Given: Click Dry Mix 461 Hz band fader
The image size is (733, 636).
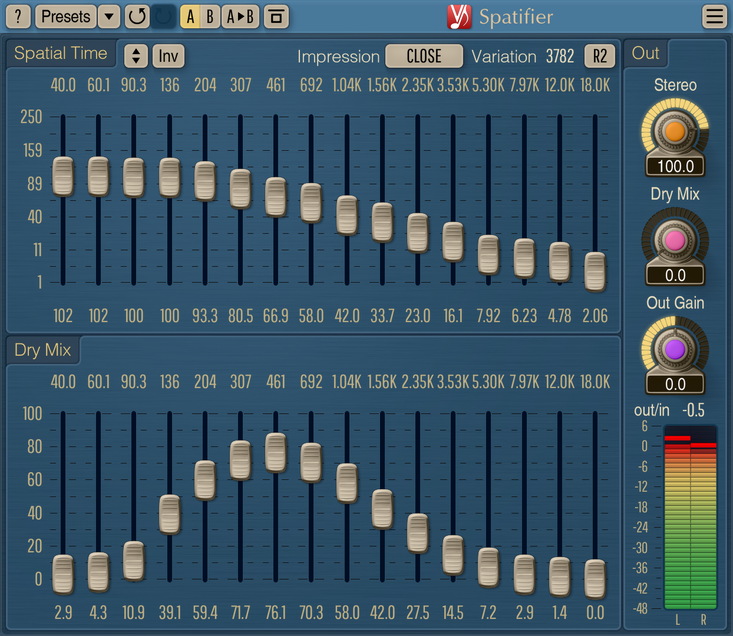Looking at the screenshot, I should pyautogui.click(x=275, y=452).
